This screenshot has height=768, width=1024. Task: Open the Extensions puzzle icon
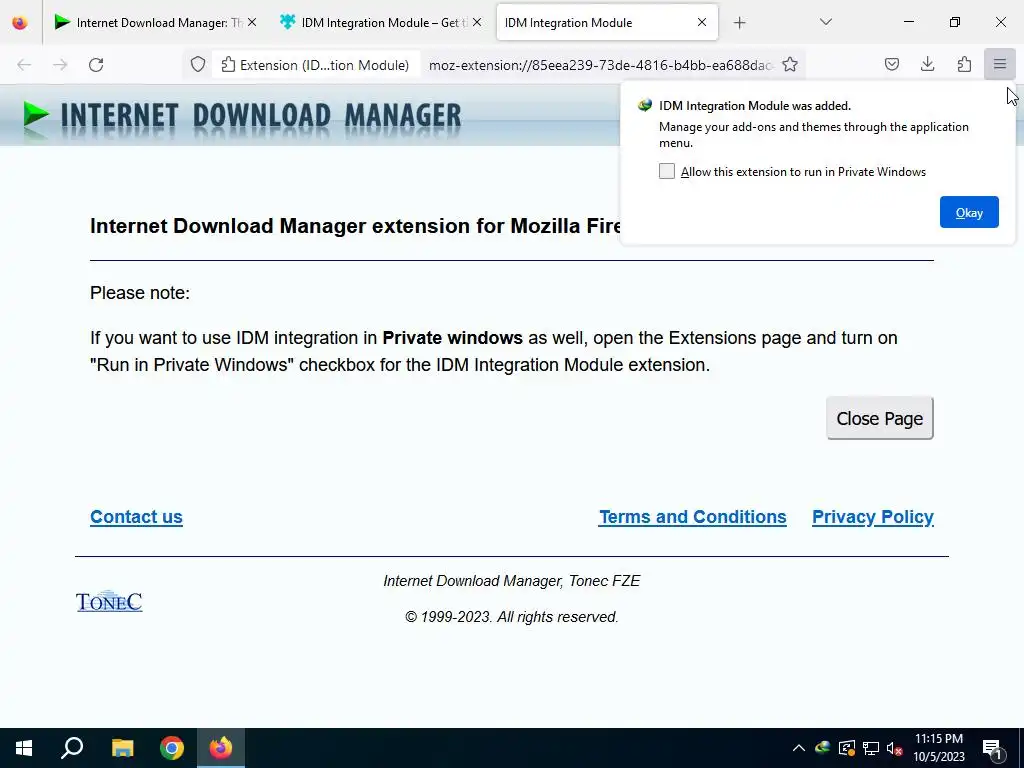(x=964, y=64)
